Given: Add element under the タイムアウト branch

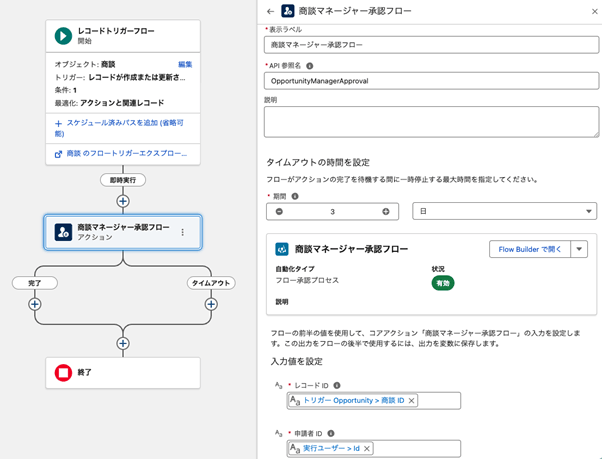Looking at the screenshot, I should pos(212,304).
